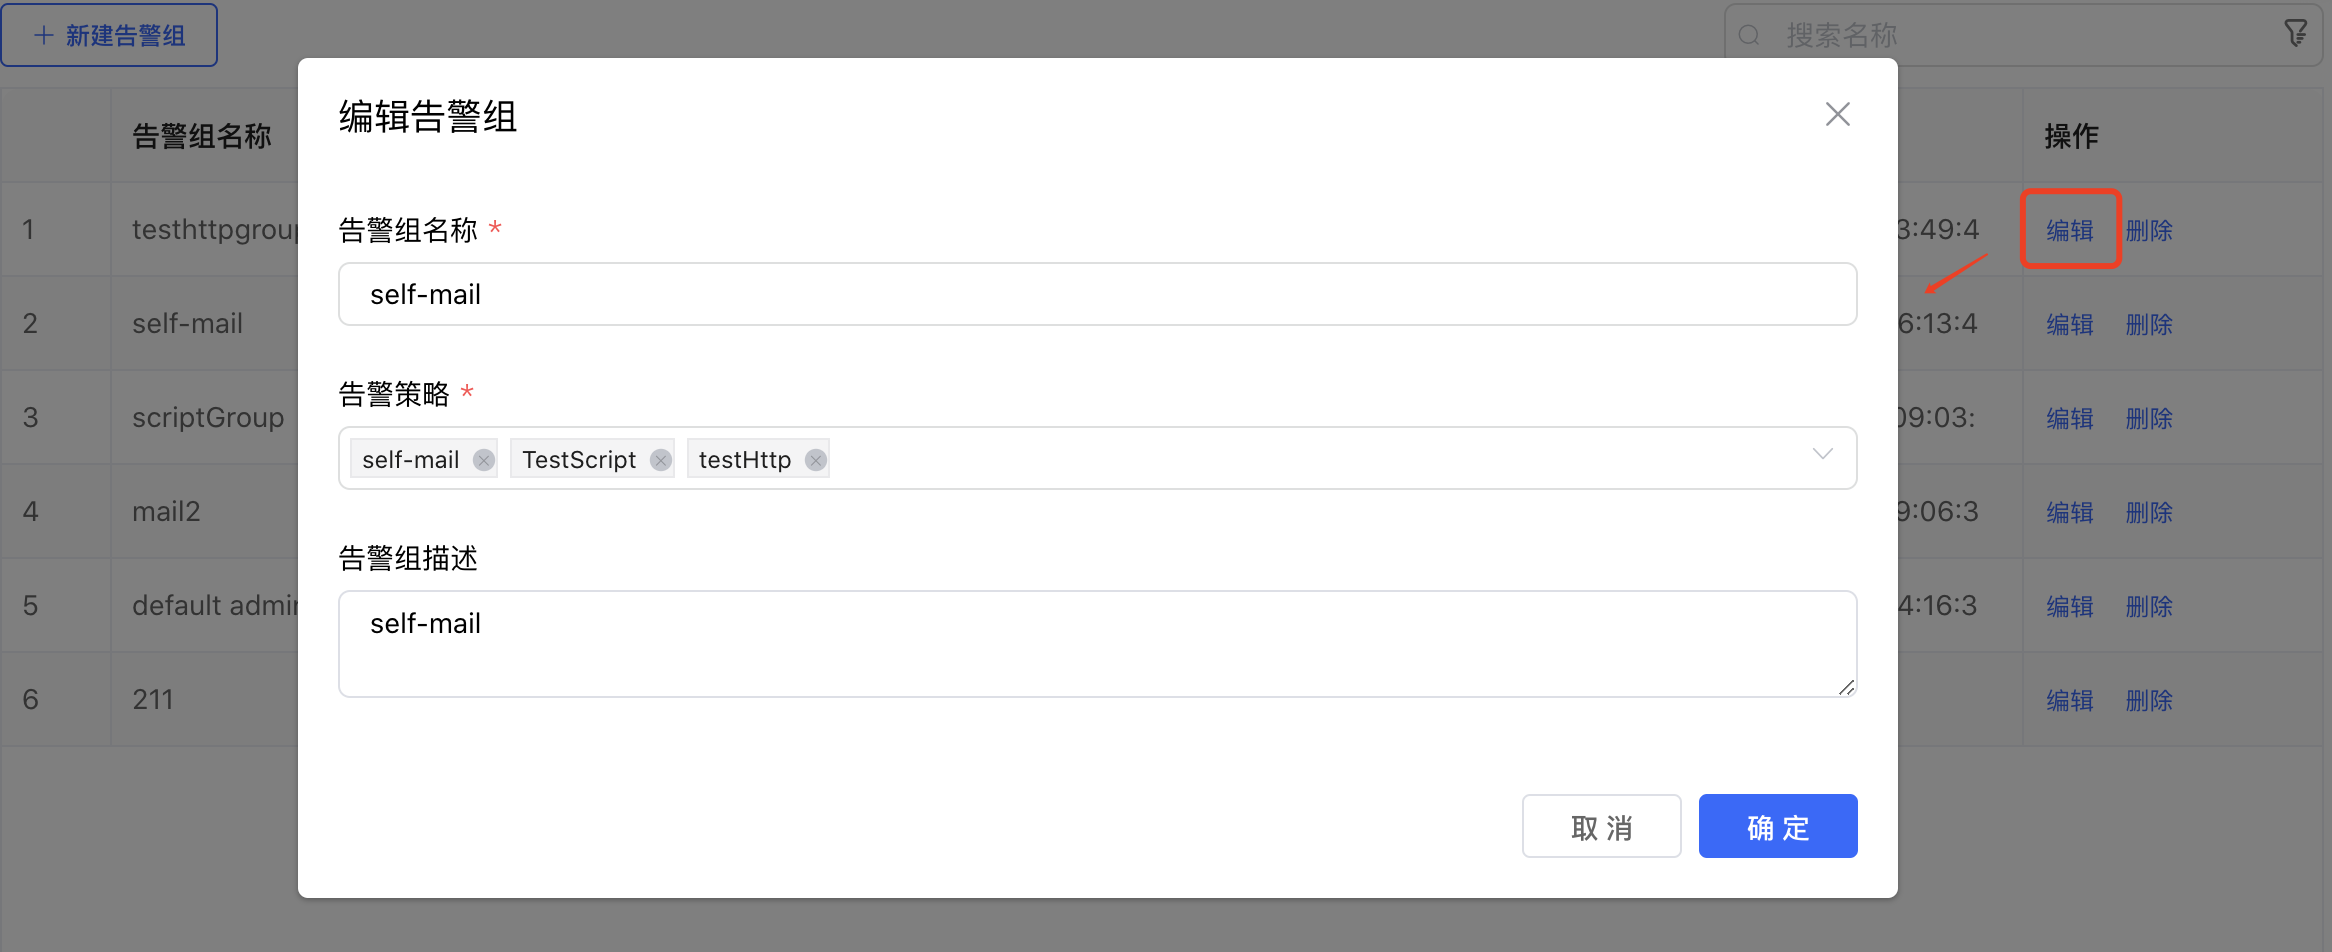The height and width of the screenshot is (952, 2332).
Task: Delete the scriptGroup row via 删除
Action: [x=2149, y=419]
